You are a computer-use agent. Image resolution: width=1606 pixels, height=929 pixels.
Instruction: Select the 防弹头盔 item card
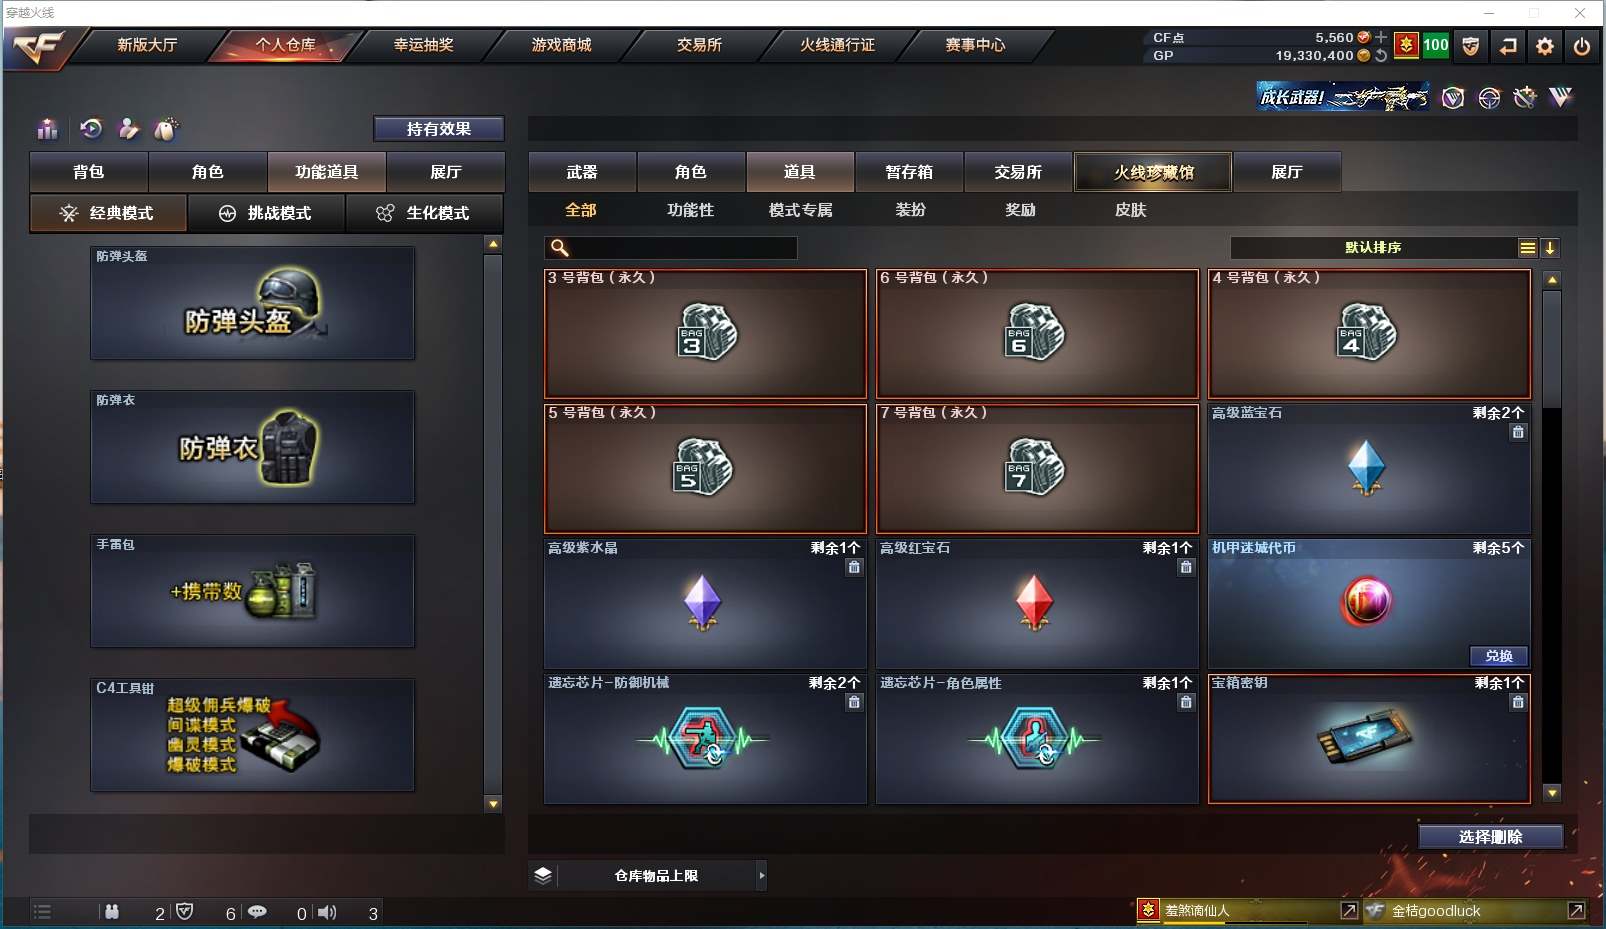[253, 303]
